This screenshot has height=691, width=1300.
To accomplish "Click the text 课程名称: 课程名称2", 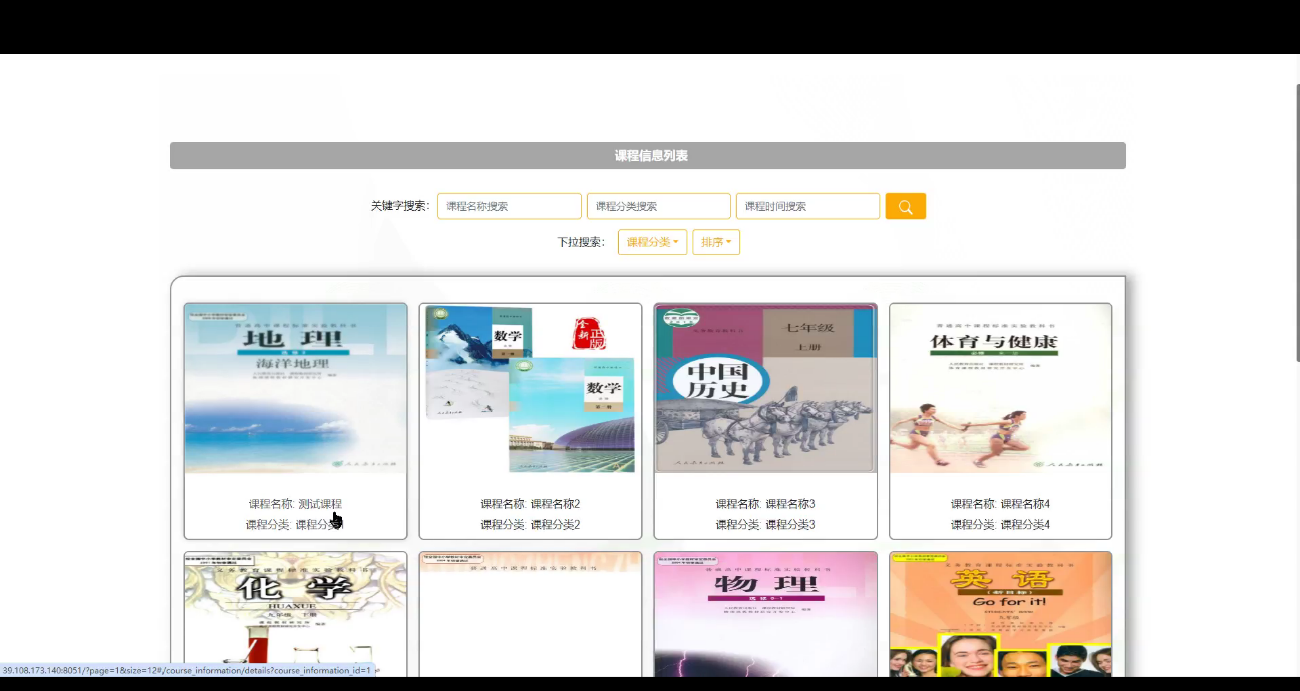I will (x=530, y=504).
